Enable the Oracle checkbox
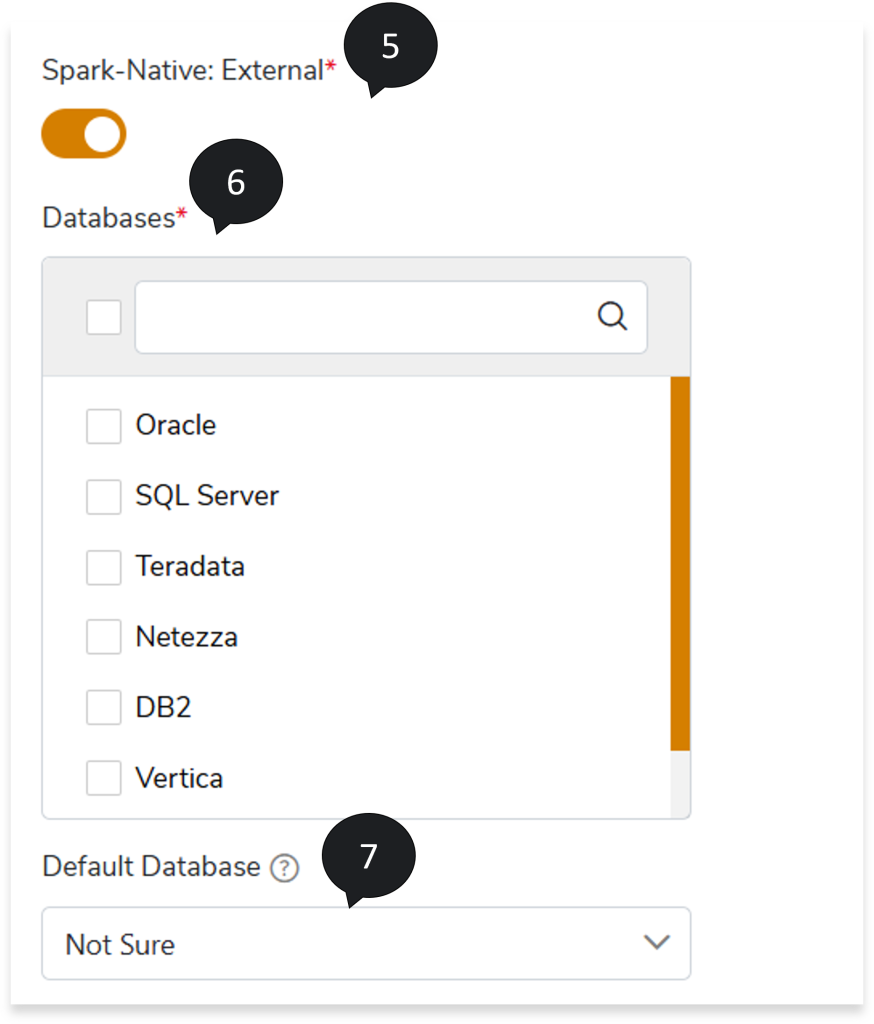Screen dimensions: 874x1024 tap(104, 426)
